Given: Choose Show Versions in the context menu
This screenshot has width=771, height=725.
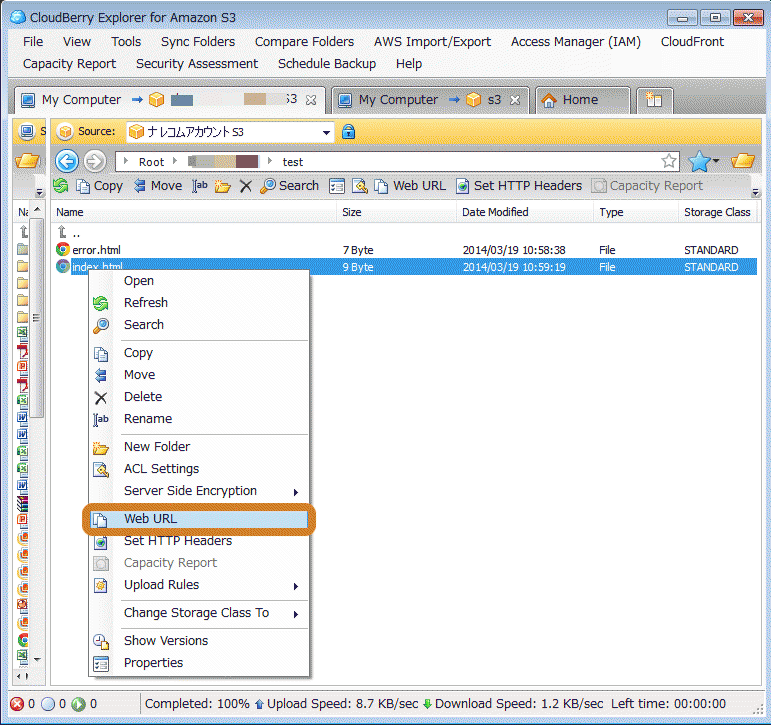Looking at the screenshot, I should 199,641.
